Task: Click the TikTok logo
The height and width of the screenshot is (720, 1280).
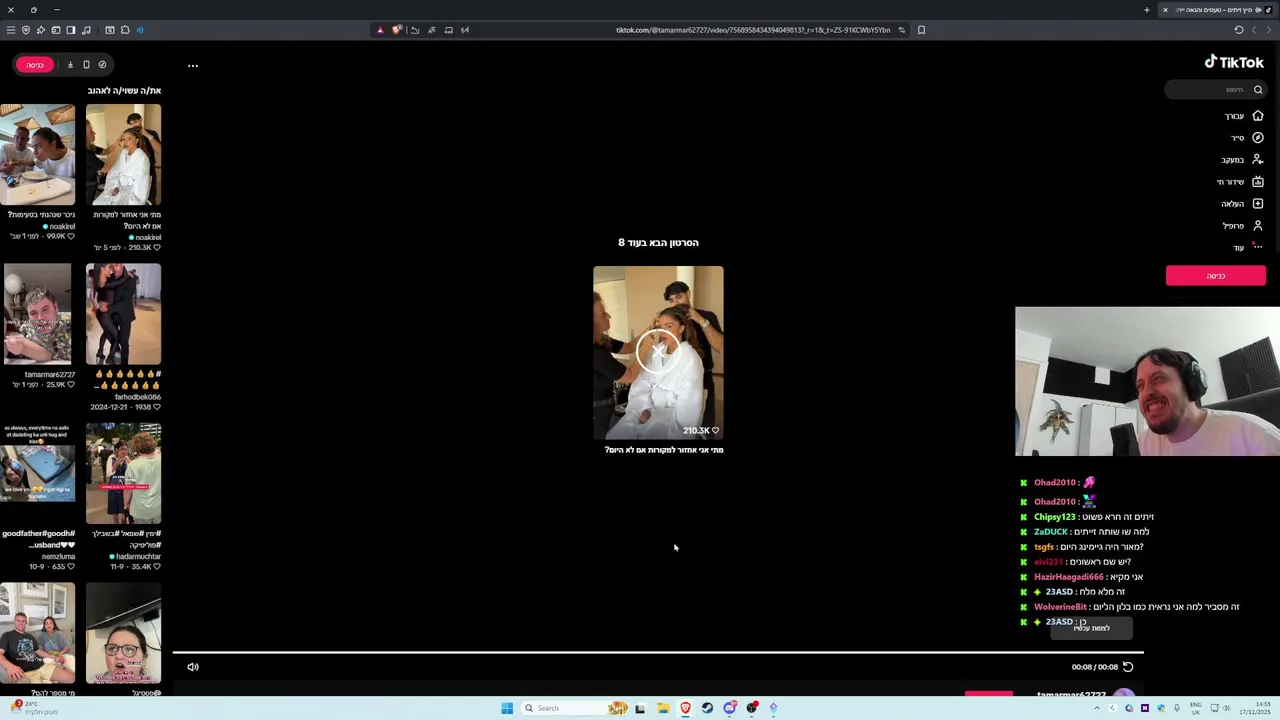Action: (x=1234, y=62)
